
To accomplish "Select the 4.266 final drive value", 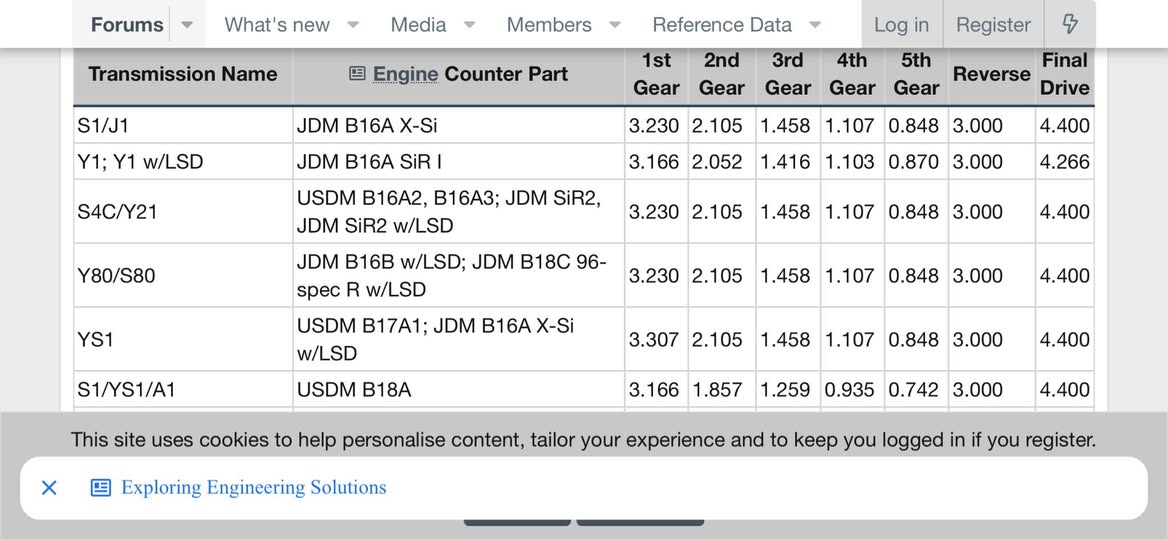I will pos(1064,162).
